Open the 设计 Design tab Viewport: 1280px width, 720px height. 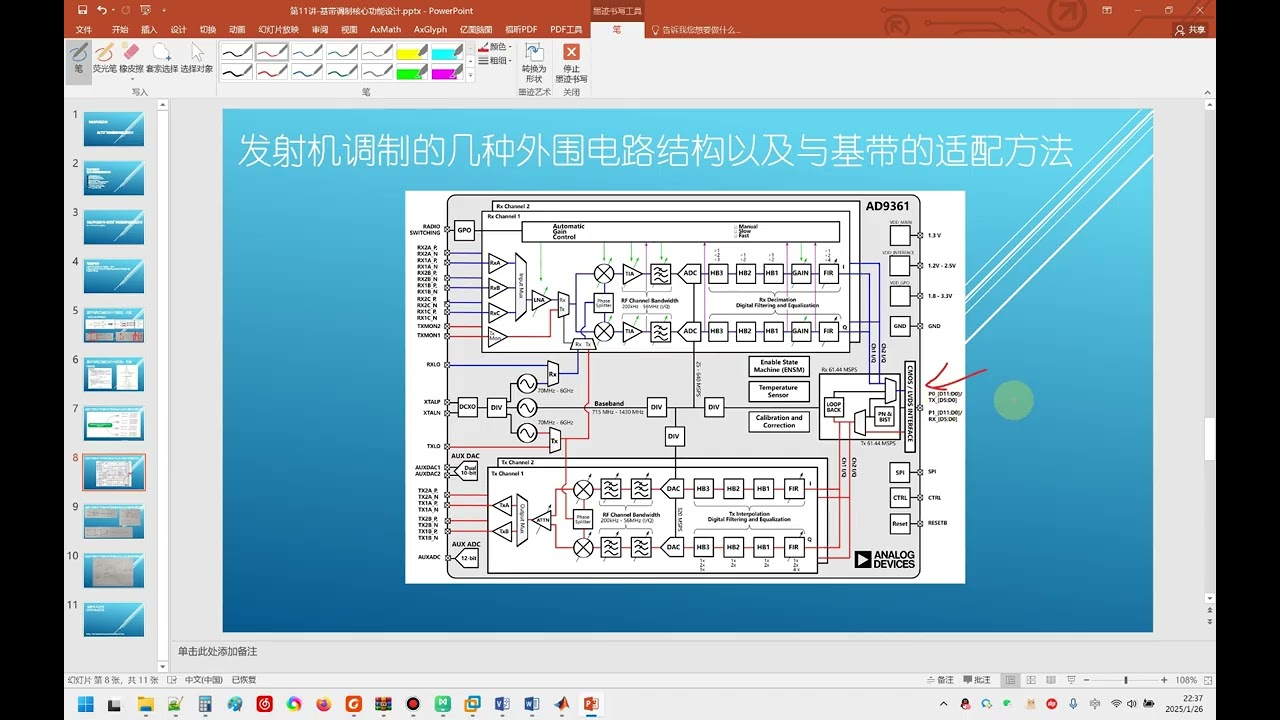point(178,30)
